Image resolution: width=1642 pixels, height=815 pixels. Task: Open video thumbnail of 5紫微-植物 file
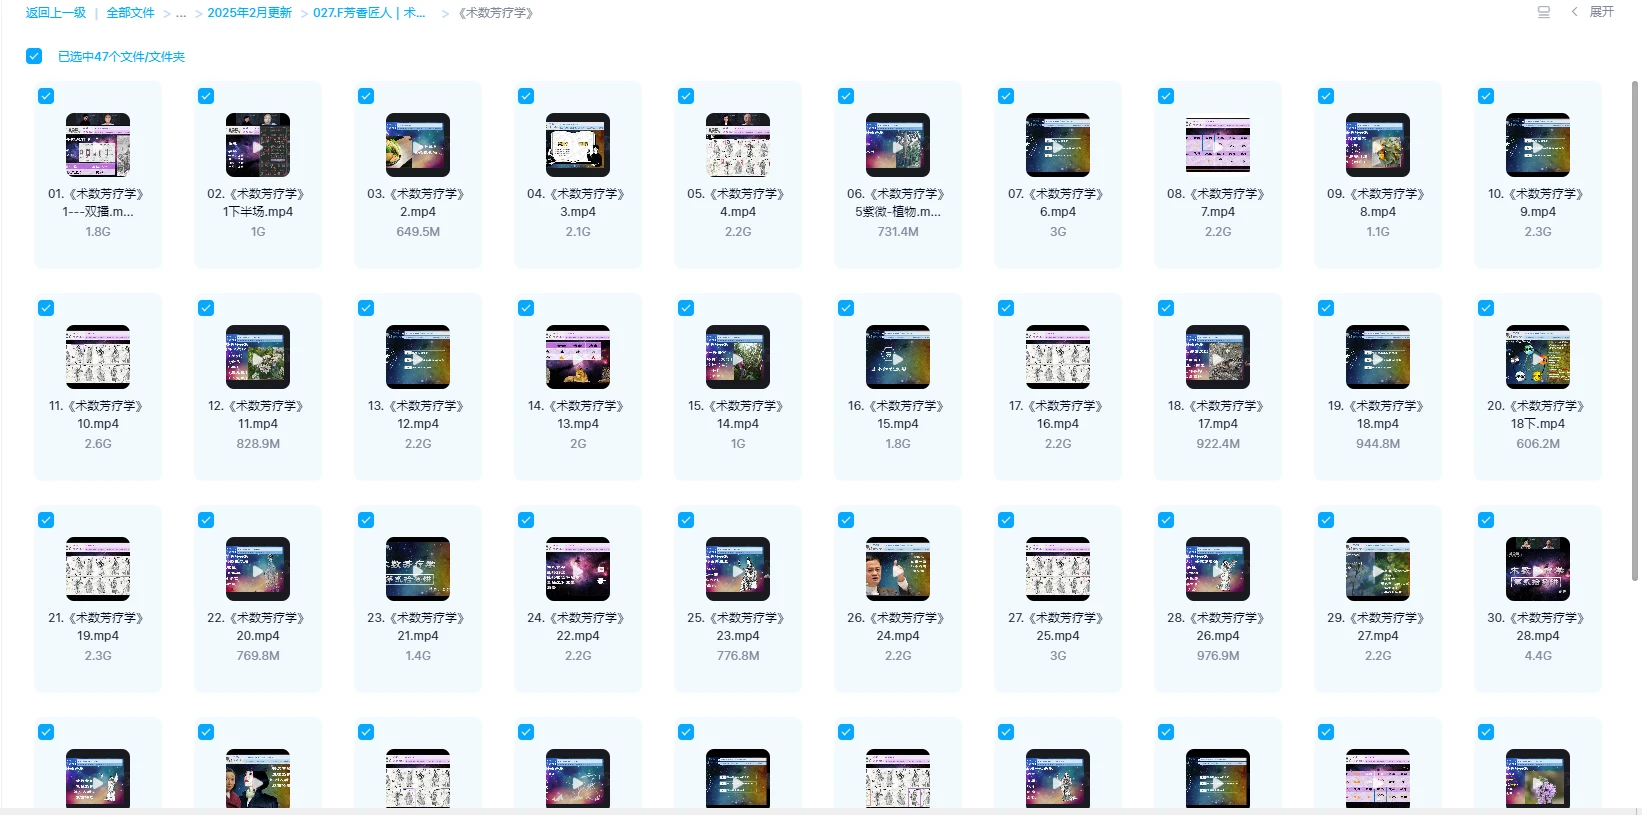point(898,145)
